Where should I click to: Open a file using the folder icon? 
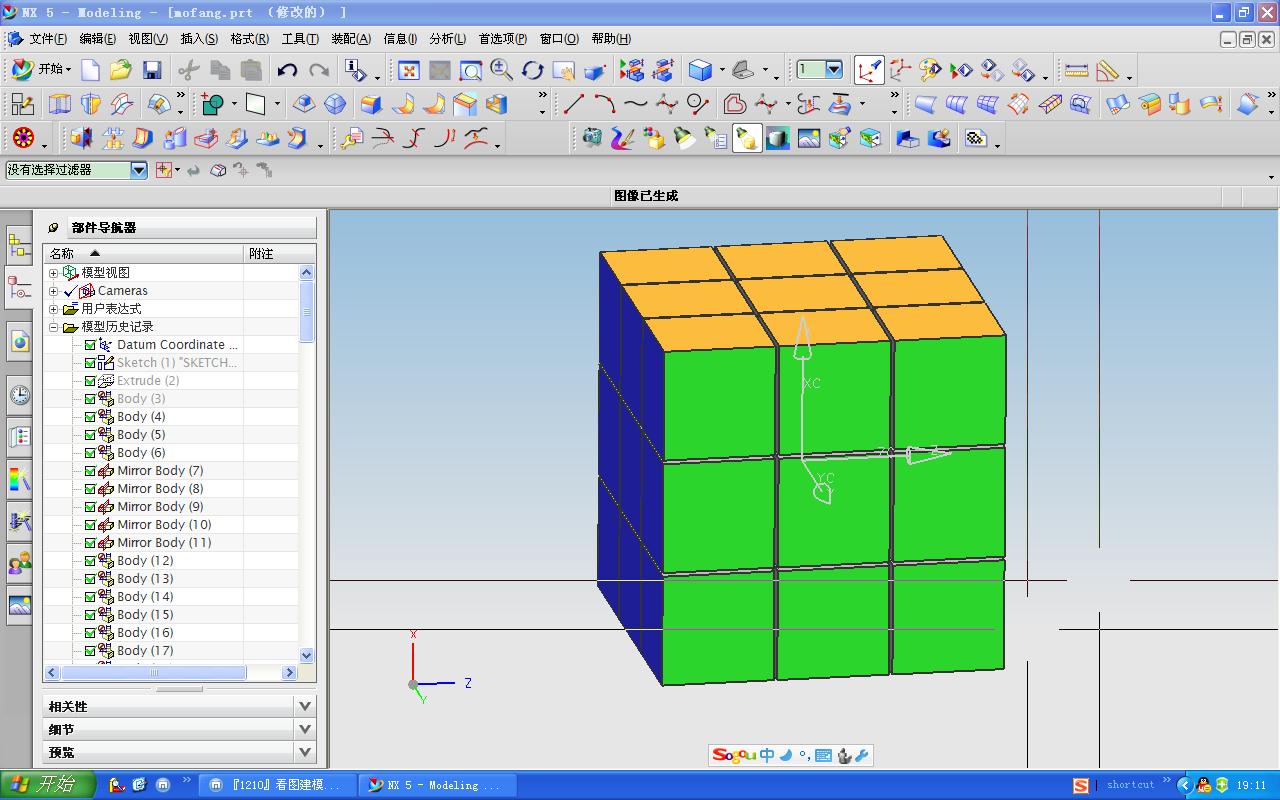(121, 70)
